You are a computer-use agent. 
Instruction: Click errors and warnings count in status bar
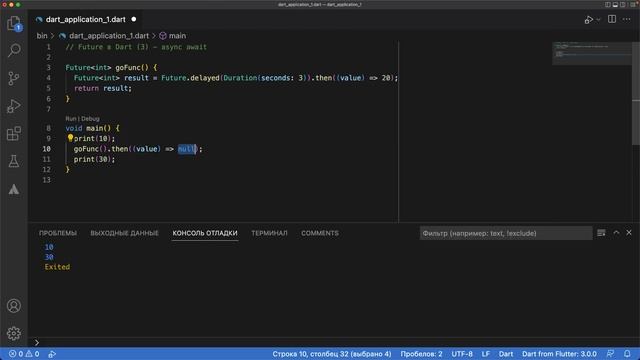pos(24,354)
